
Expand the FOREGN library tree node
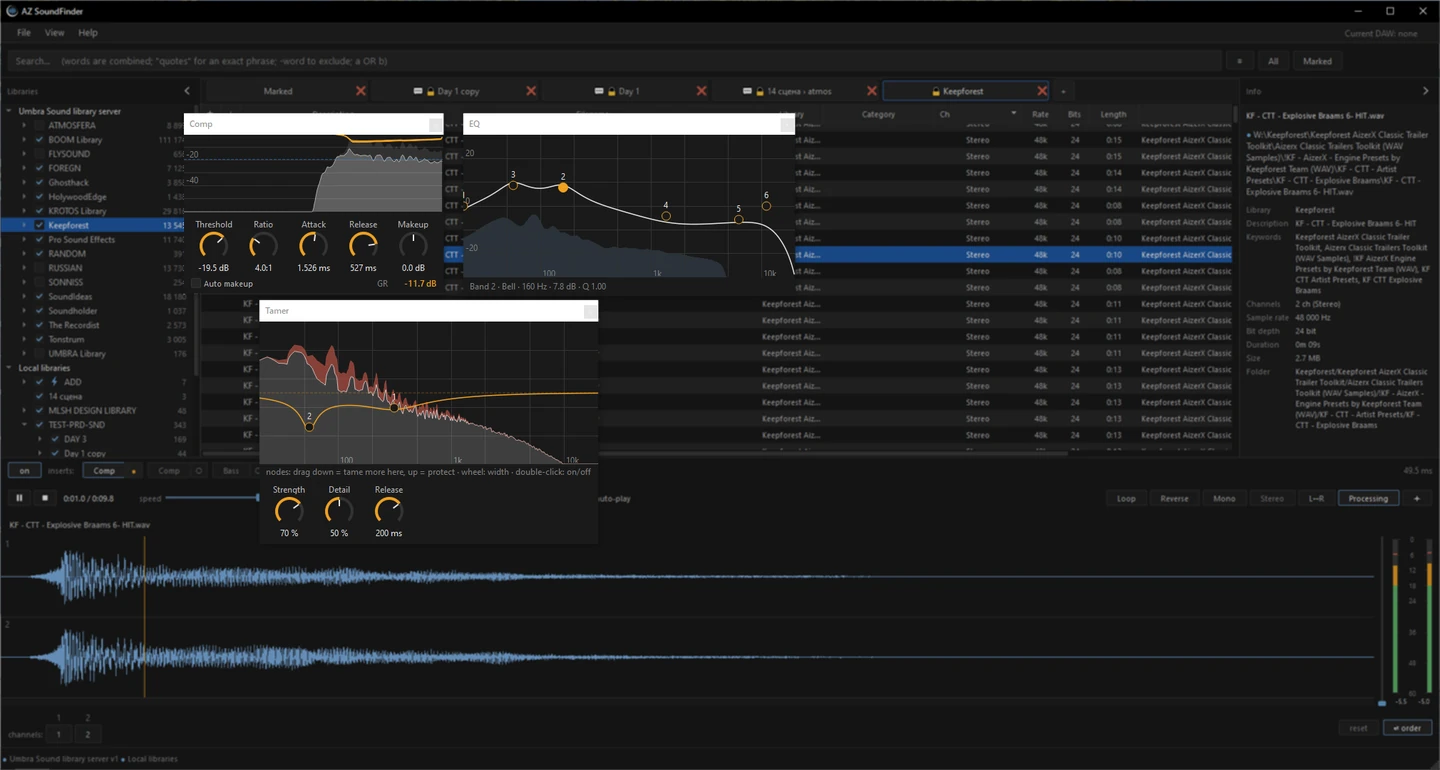tap(25, 169)
